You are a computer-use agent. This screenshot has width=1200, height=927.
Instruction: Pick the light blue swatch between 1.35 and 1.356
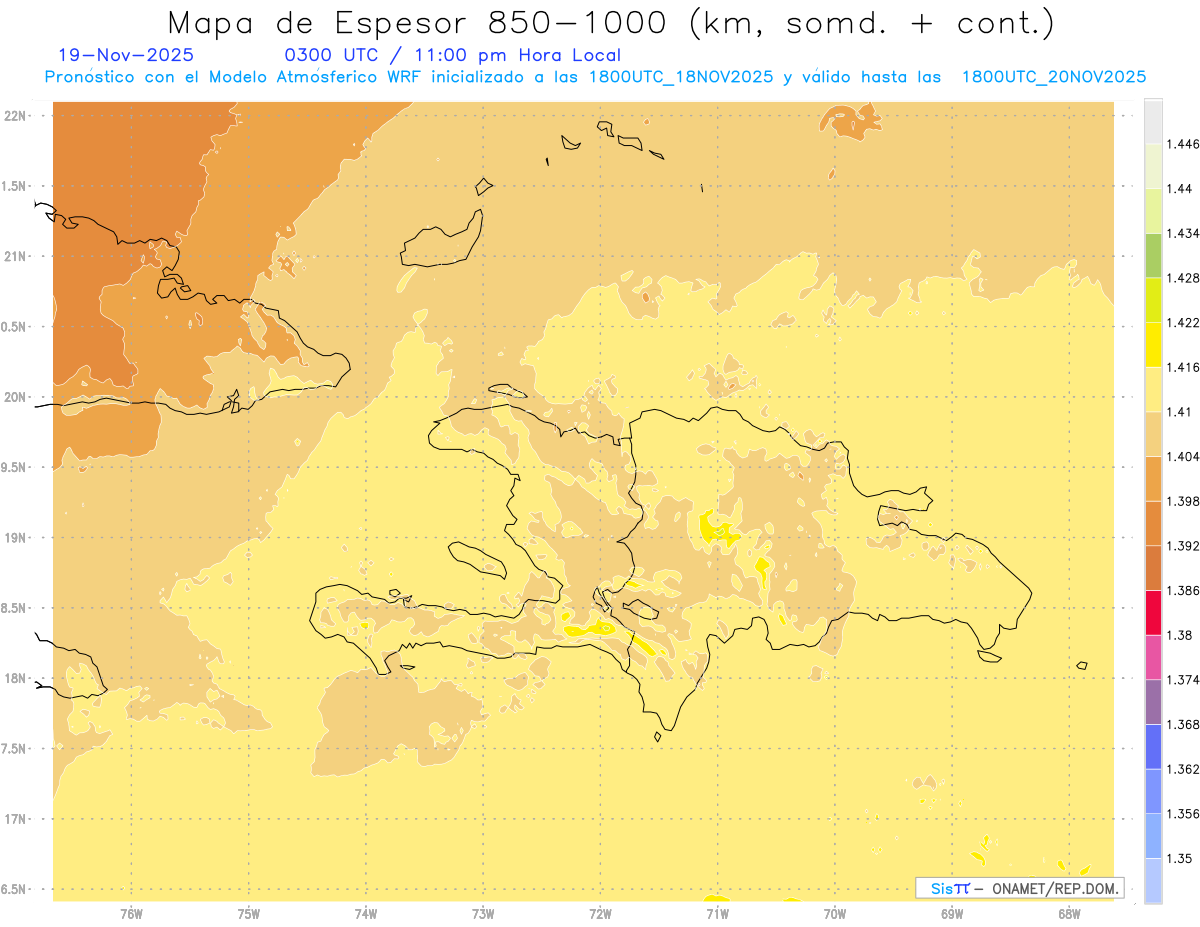coord(1153,836)
